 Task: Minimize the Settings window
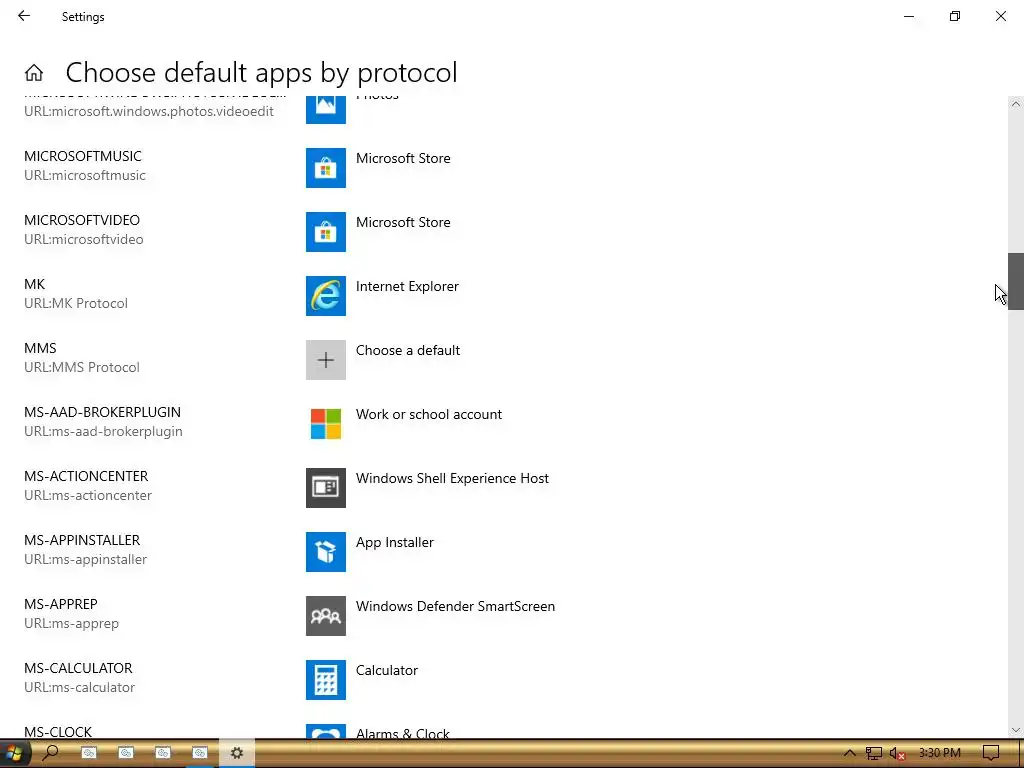[909, 16]
